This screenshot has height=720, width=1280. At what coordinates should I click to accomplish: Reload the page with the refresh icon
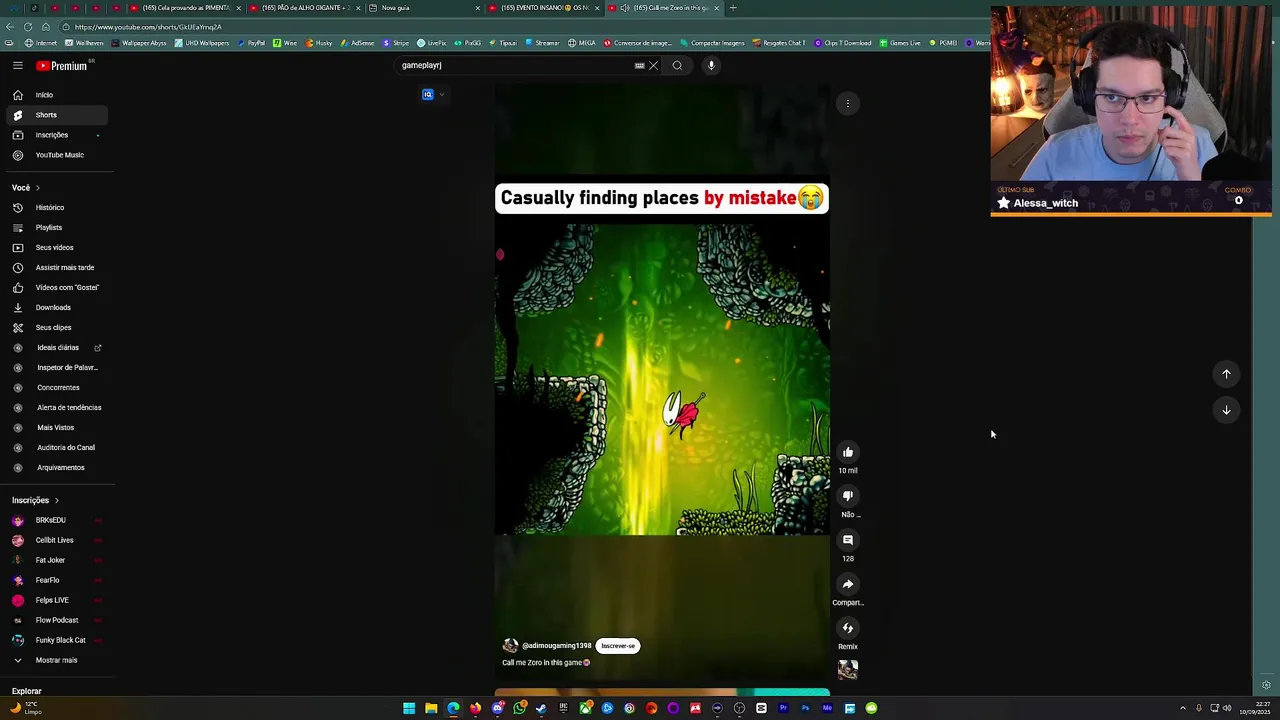coord(27,27)
